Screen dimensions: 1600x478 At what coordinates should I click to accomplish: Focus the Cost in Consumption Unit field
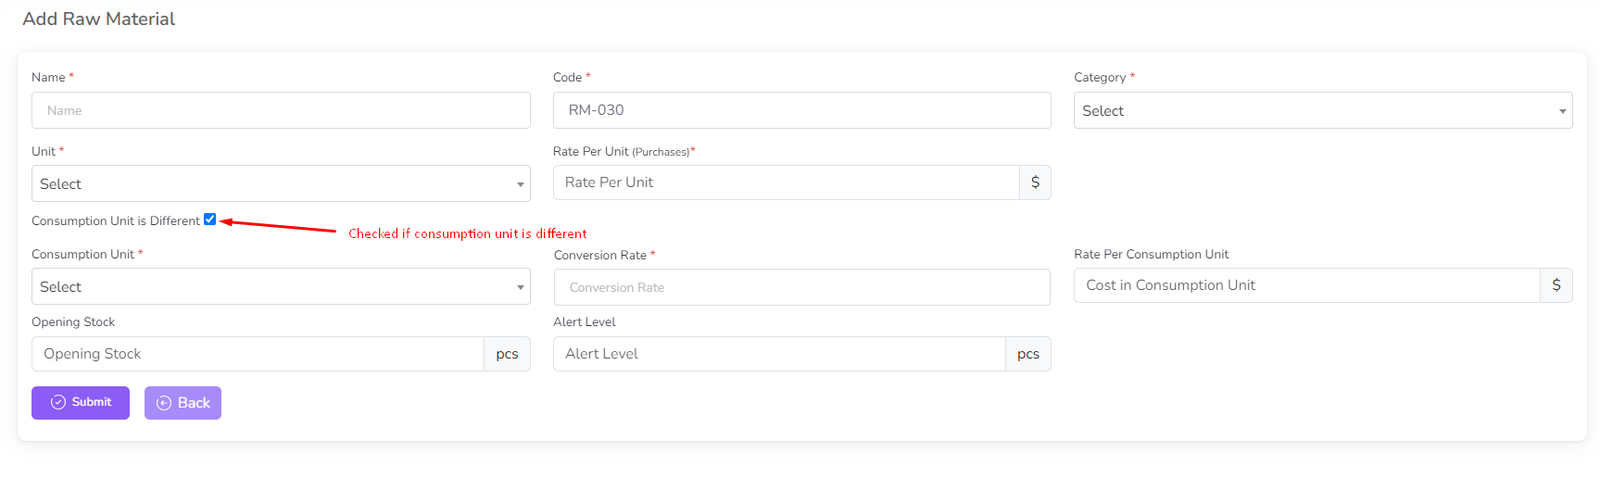[x=1306, y=286]
